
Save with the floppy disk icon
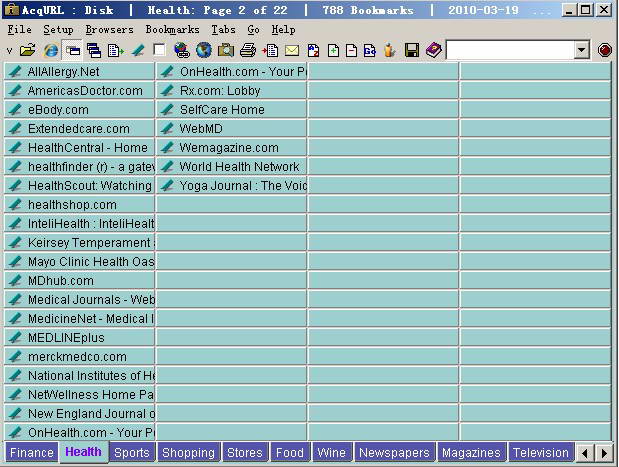412,50
